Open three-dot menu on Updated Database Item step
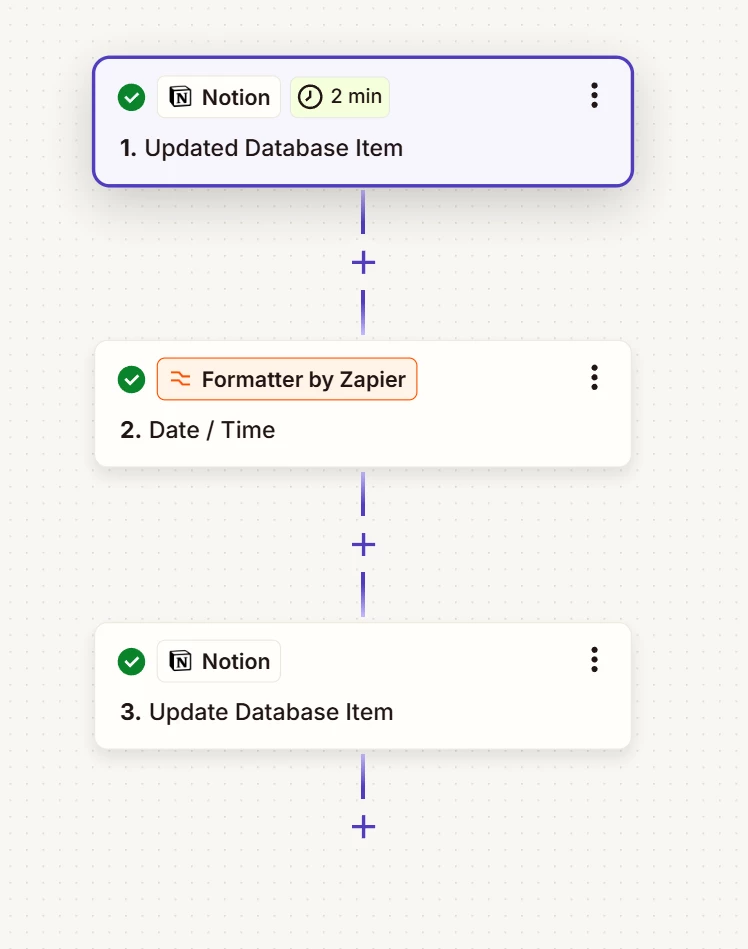The image size is (748, 949). point(594,96)
